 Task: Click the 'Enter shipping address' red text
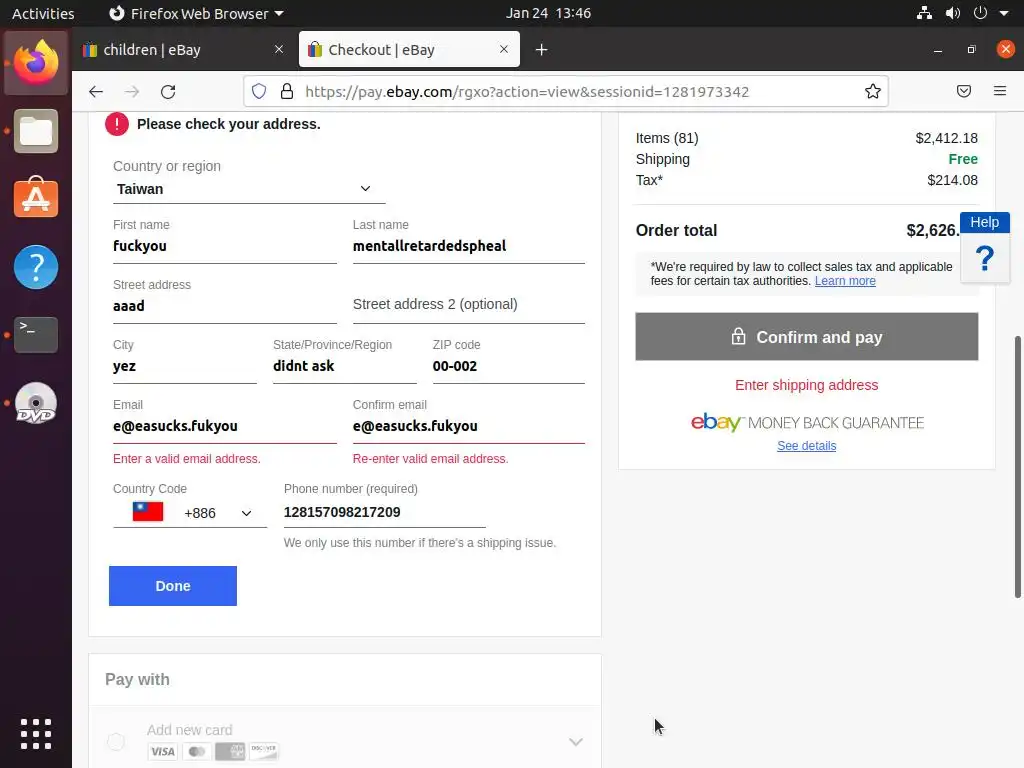pyautogui.click(x=807, y=385)
